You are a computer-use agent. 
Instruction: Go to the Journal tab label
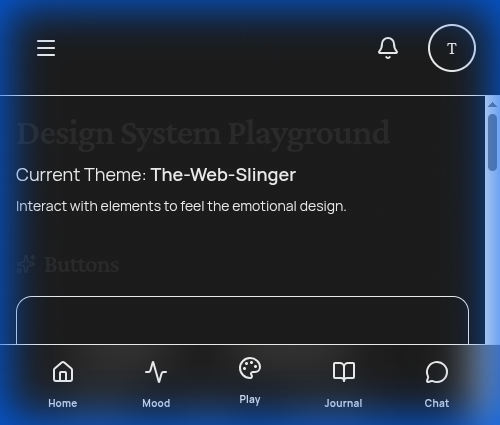(x=343, y=403)
